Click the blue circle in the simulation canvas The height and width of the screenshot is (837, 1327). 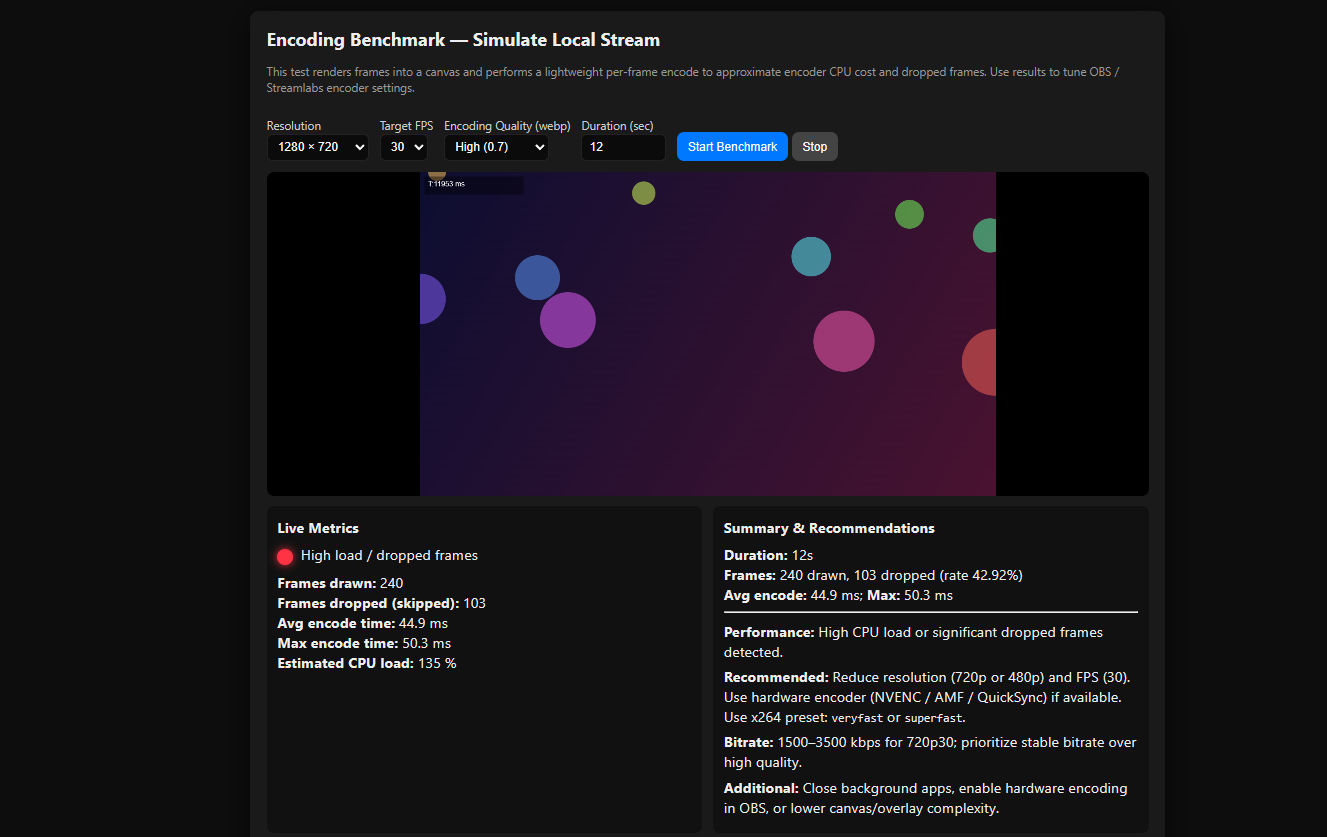pos(537,277)
